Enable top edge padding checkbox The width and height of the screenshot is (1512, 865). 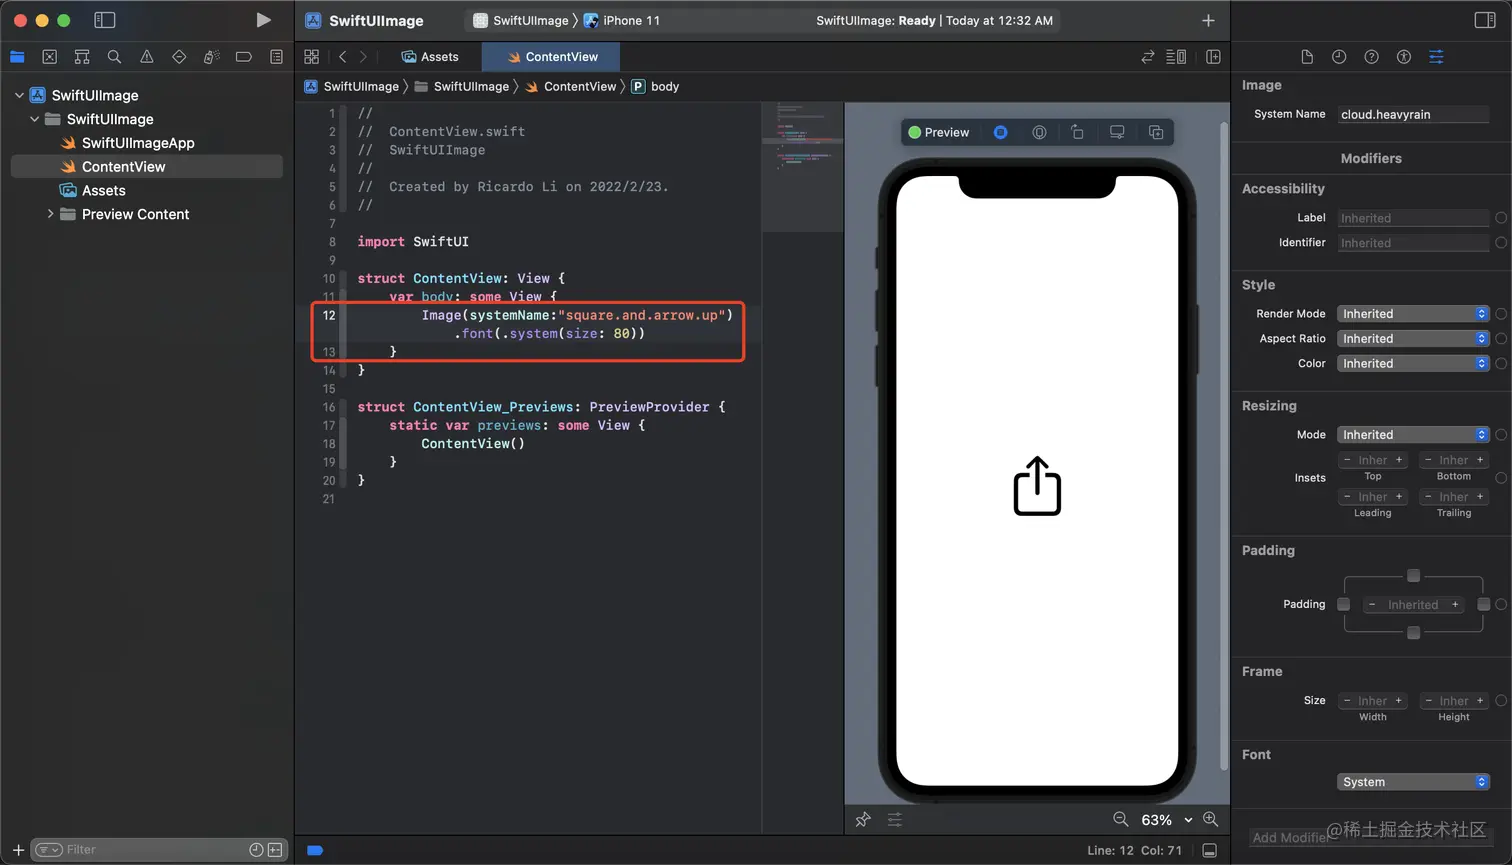tap(1413, 576)
